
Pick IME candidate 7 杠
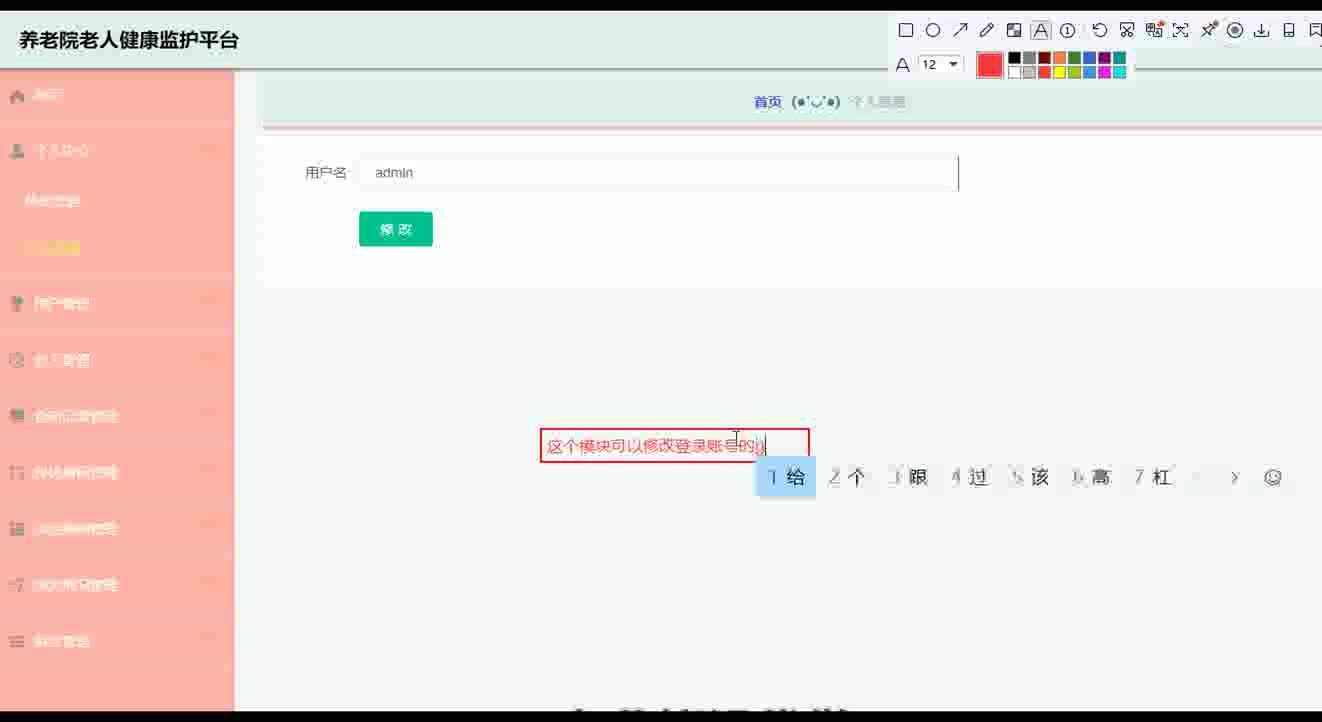(x=1153, y=477)
